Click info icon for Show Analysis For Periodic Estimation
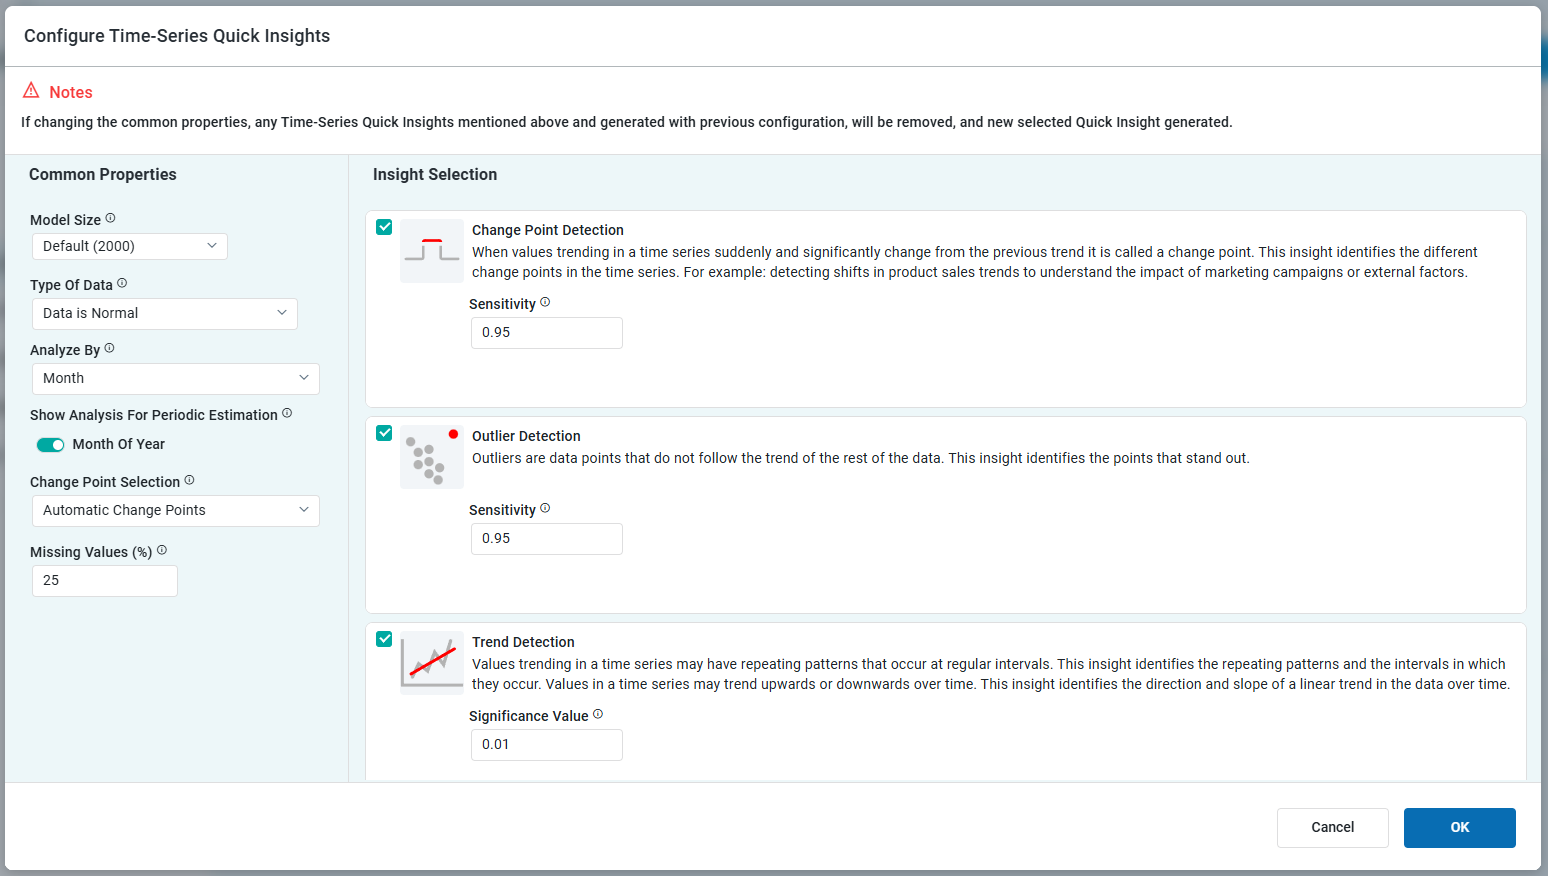 coord(287,413)
